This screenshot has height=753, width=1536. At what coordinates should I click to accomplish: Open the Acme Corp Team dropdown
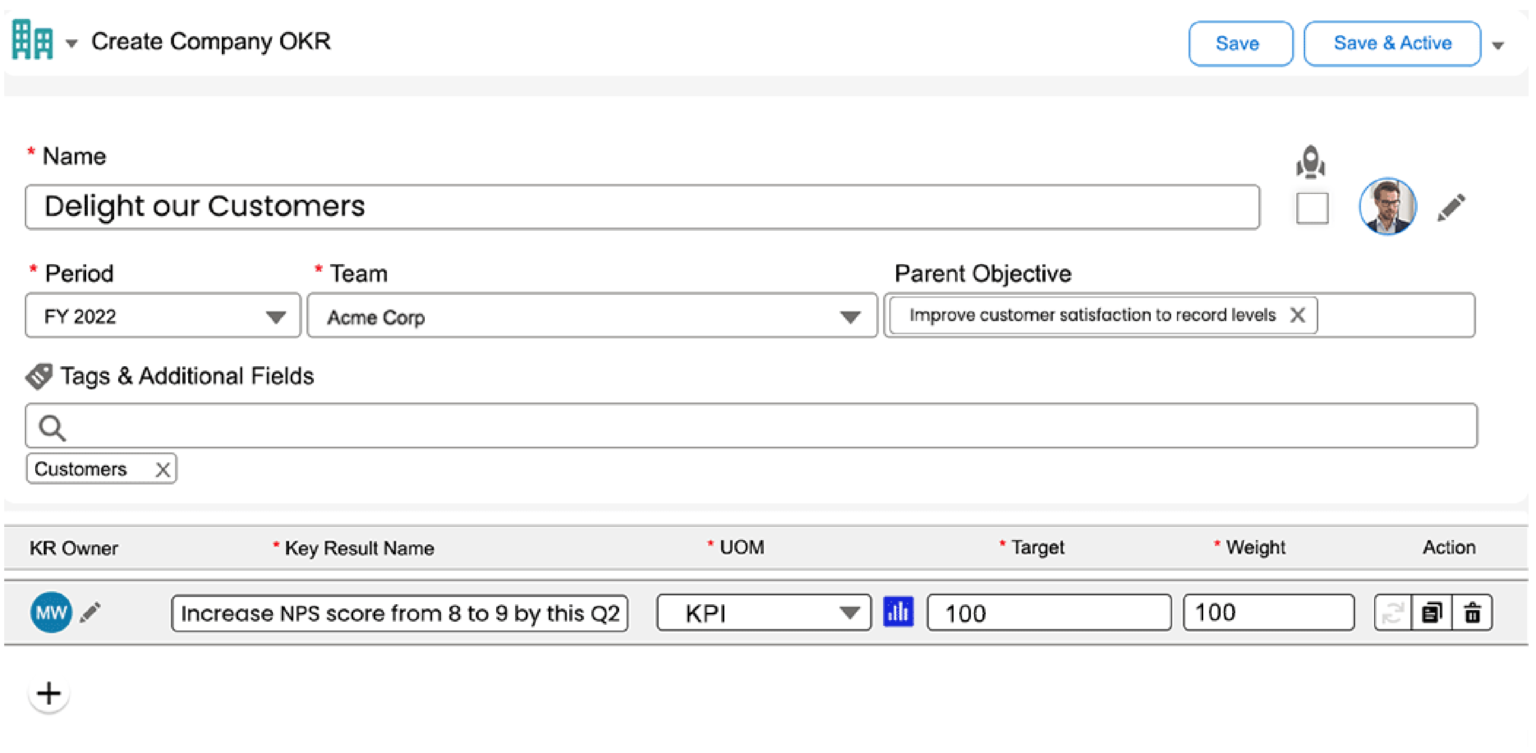(848, 315)
